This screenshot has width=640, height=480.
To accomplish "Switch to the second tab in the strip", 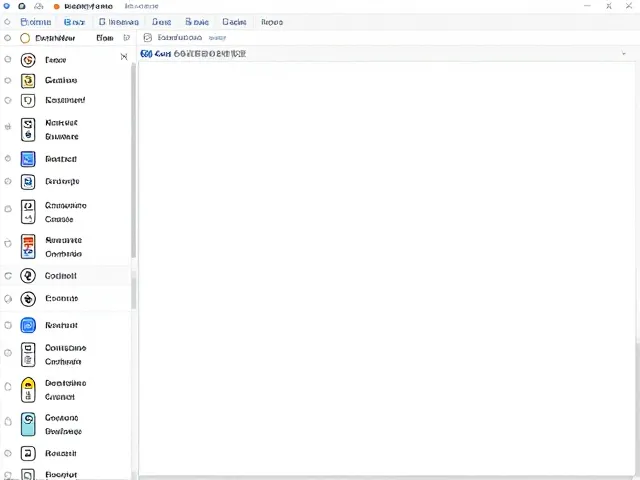I will coord(74,22).
